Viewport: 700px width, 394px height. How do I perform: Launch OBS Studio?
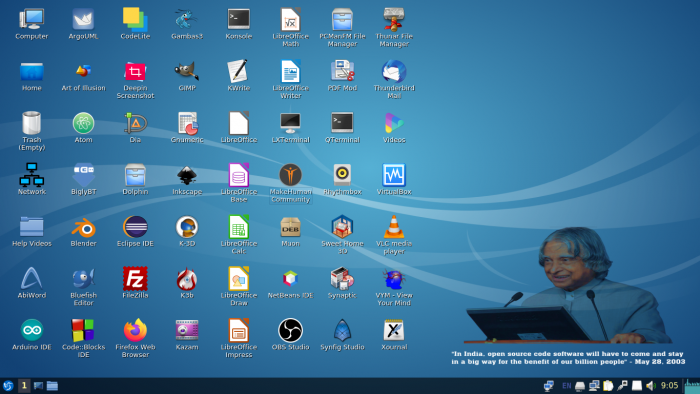pos(290,330)
